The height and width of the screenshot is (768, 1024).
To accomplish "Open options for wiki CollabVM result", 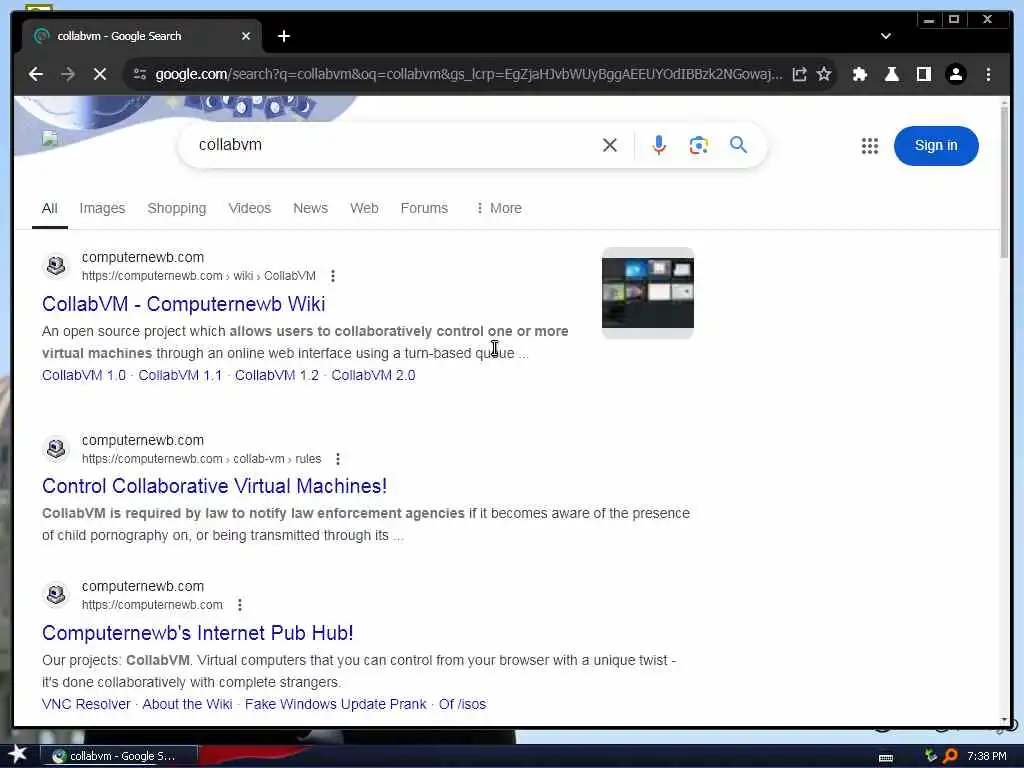I will (x=333, y=276).
